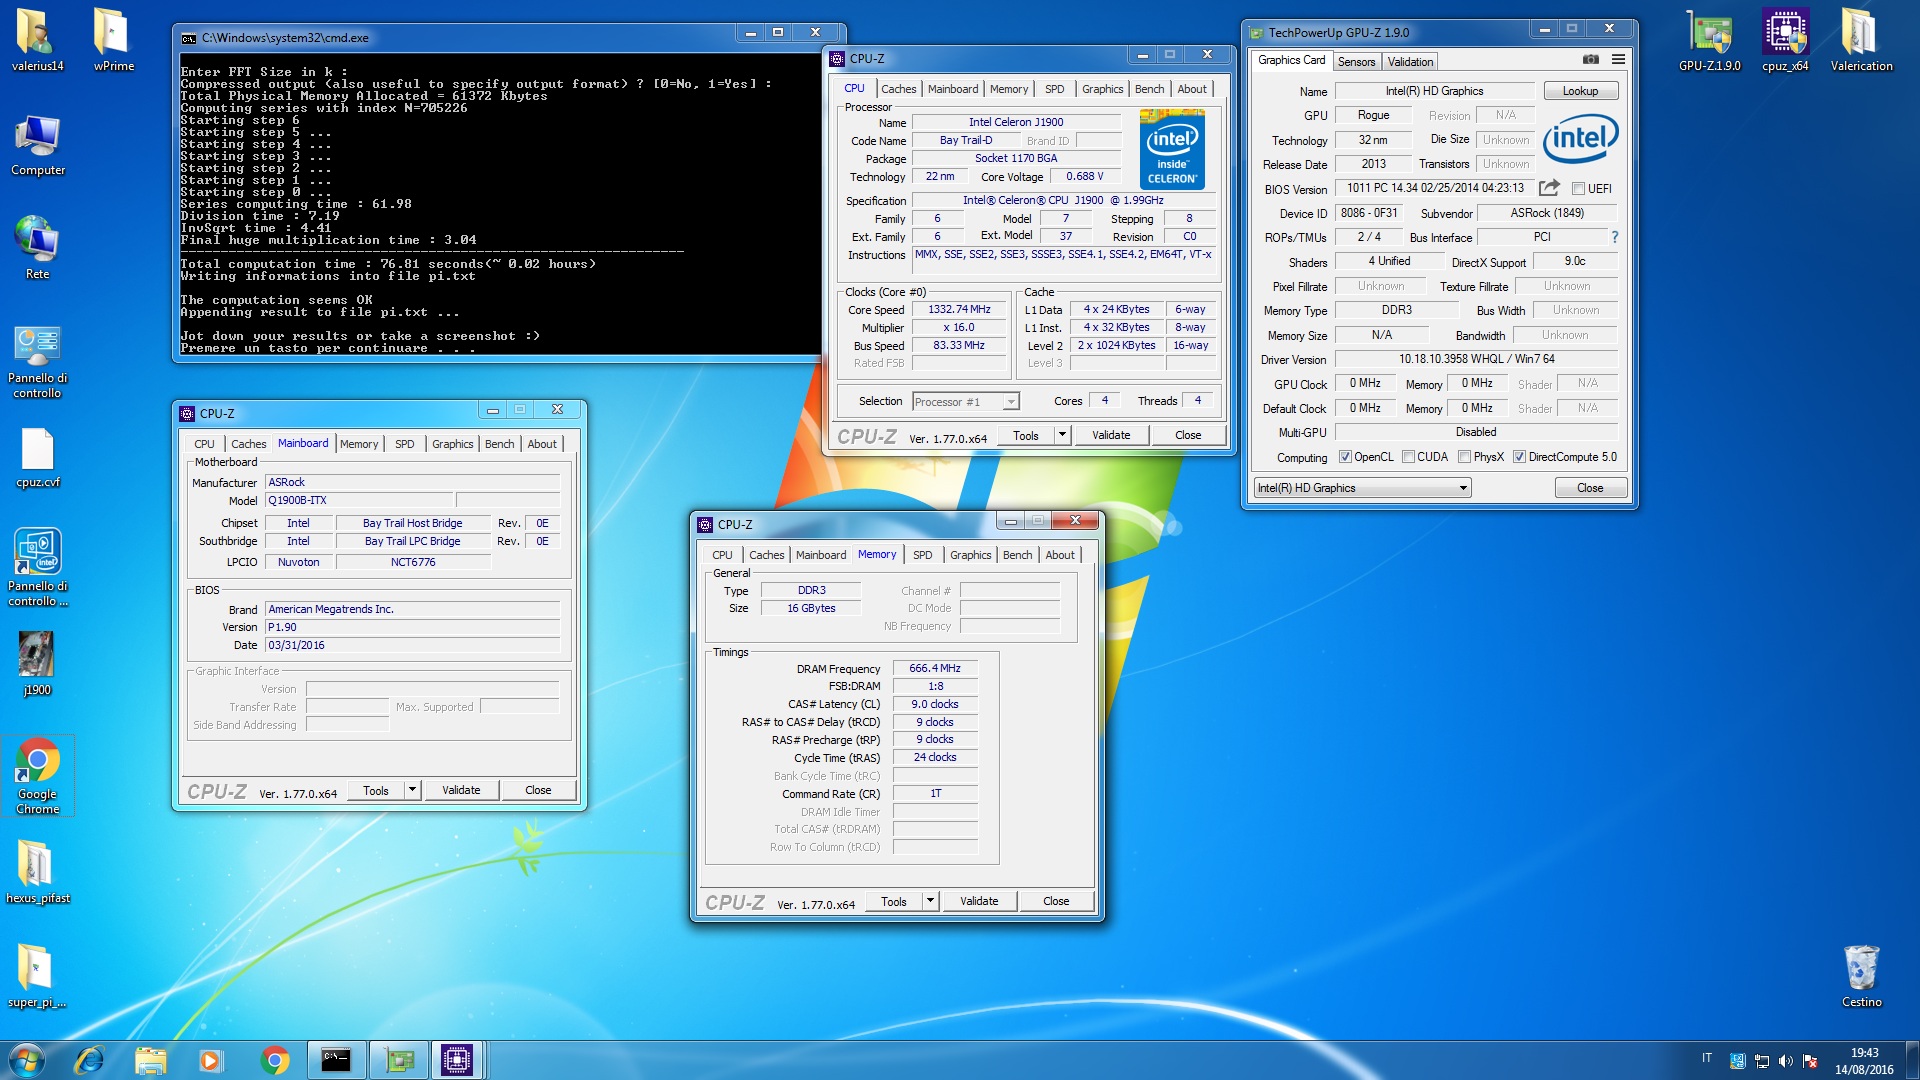Toggle the PhysX checkbox
Screen dimensions: 1920x1080
(x=1464, y=457)
